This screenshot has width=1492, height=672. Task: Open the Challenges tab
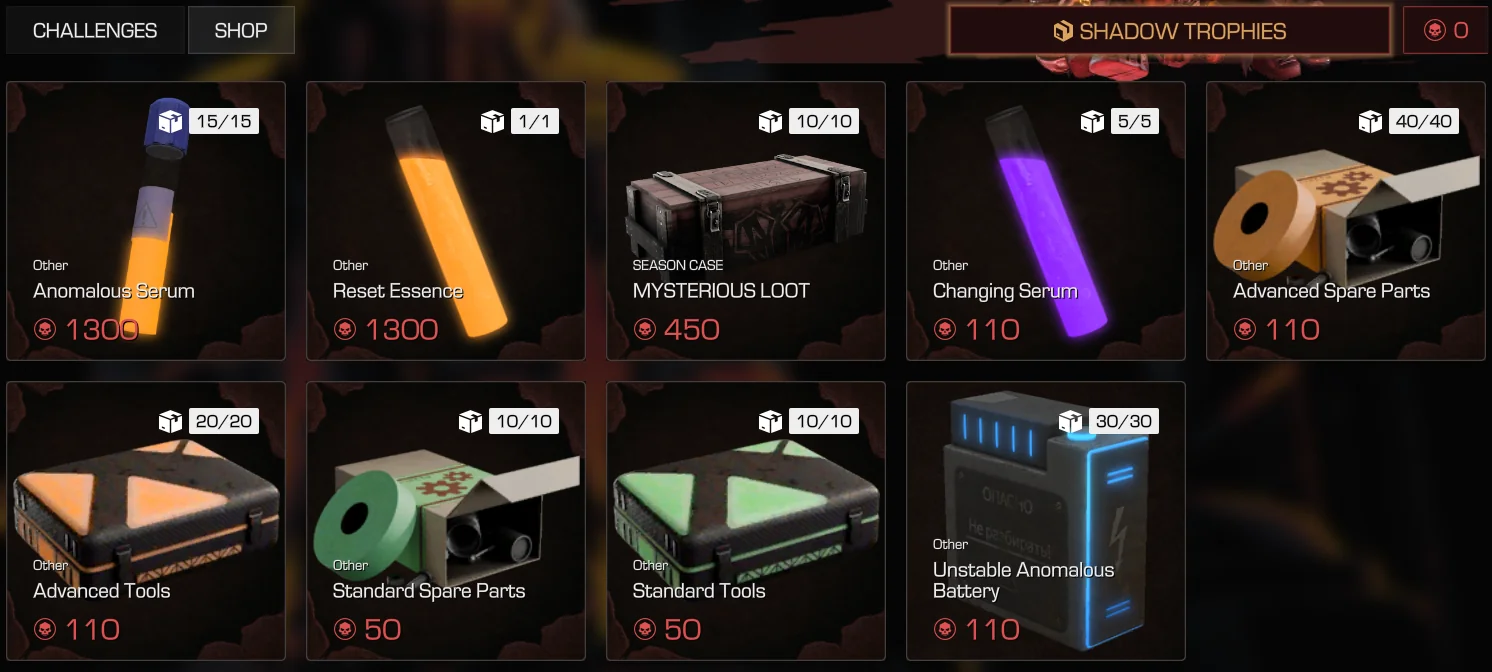click(x=95, y=30)
